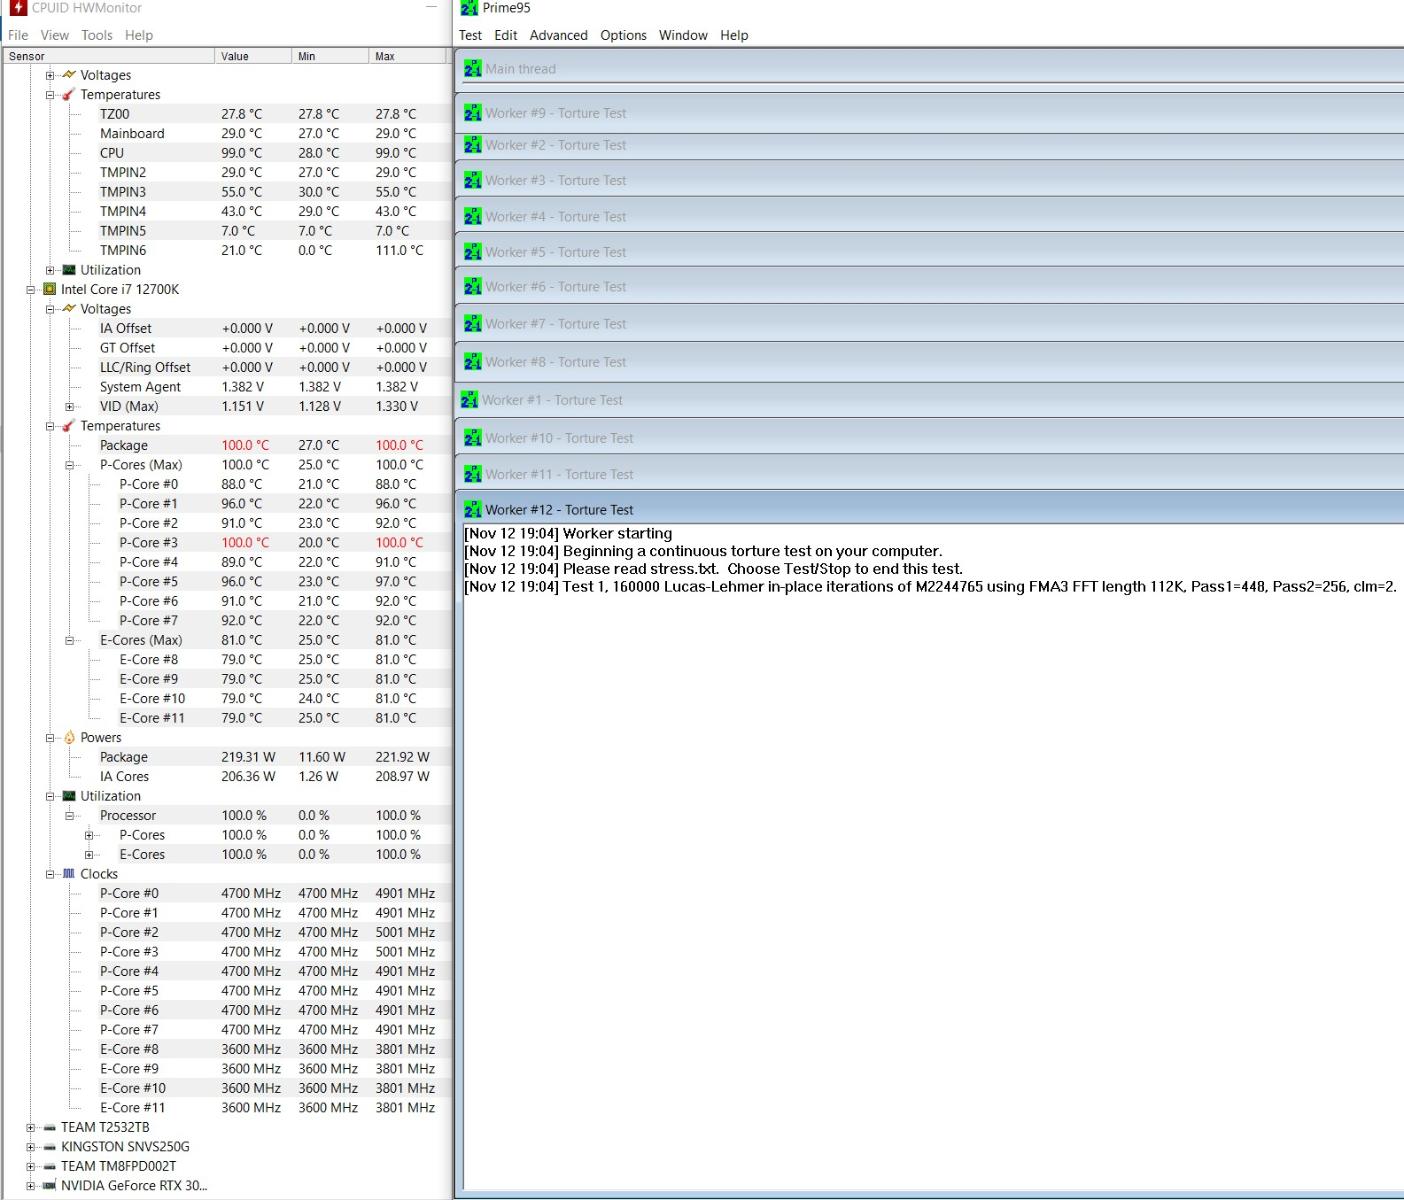Screen dimensions: 1404x1200
Task: Open the Help menu in Prime95
Action: click(734, 35)
